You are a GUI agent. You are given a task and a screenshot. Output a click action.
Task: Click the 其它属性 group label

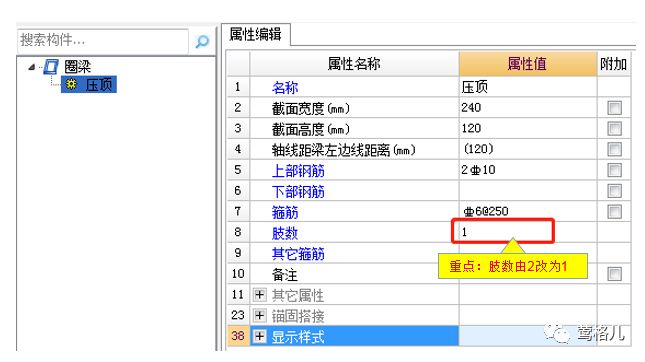[298, 295]
